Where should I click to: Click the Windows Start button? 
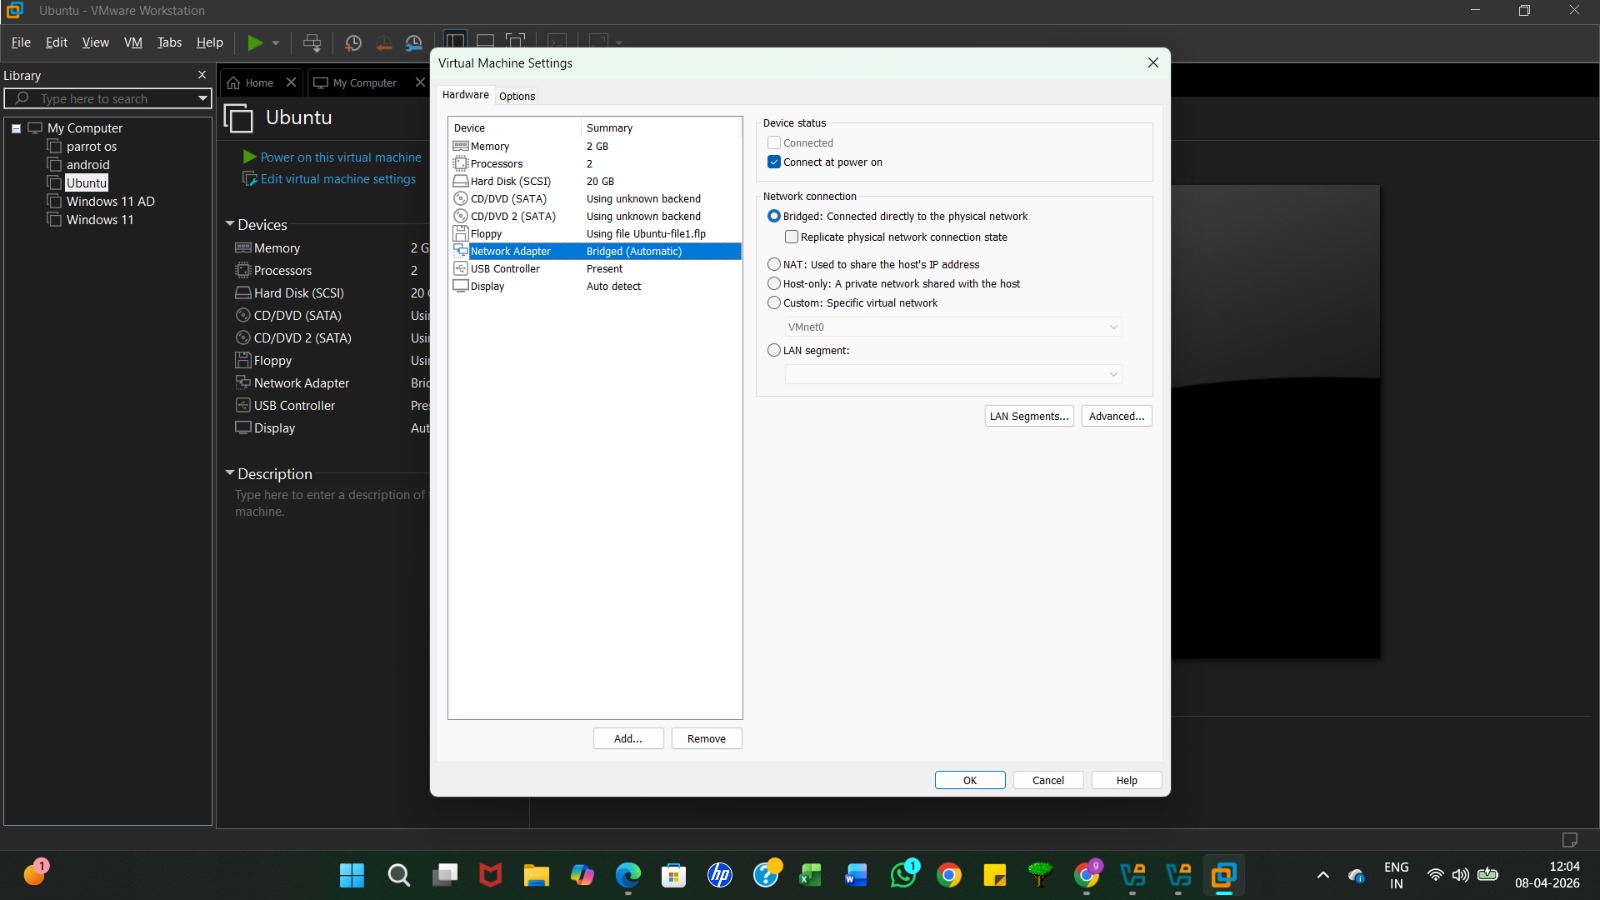352,876
